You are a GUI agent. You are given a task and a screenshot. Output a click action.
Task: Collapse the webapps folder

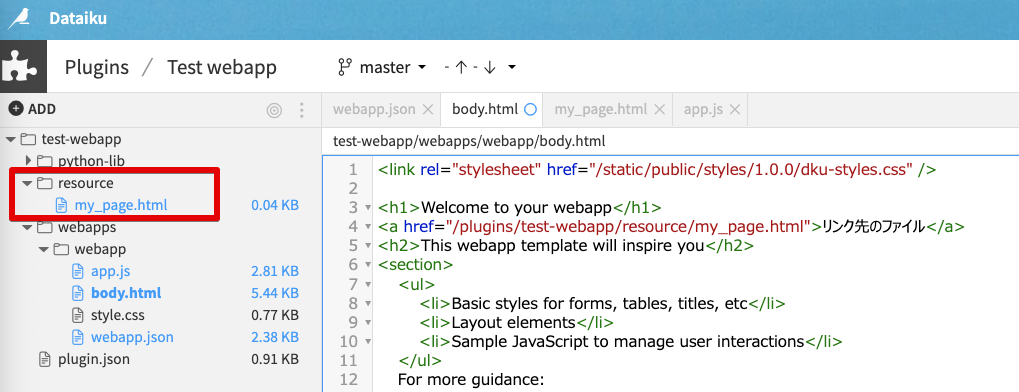(27, 228)
